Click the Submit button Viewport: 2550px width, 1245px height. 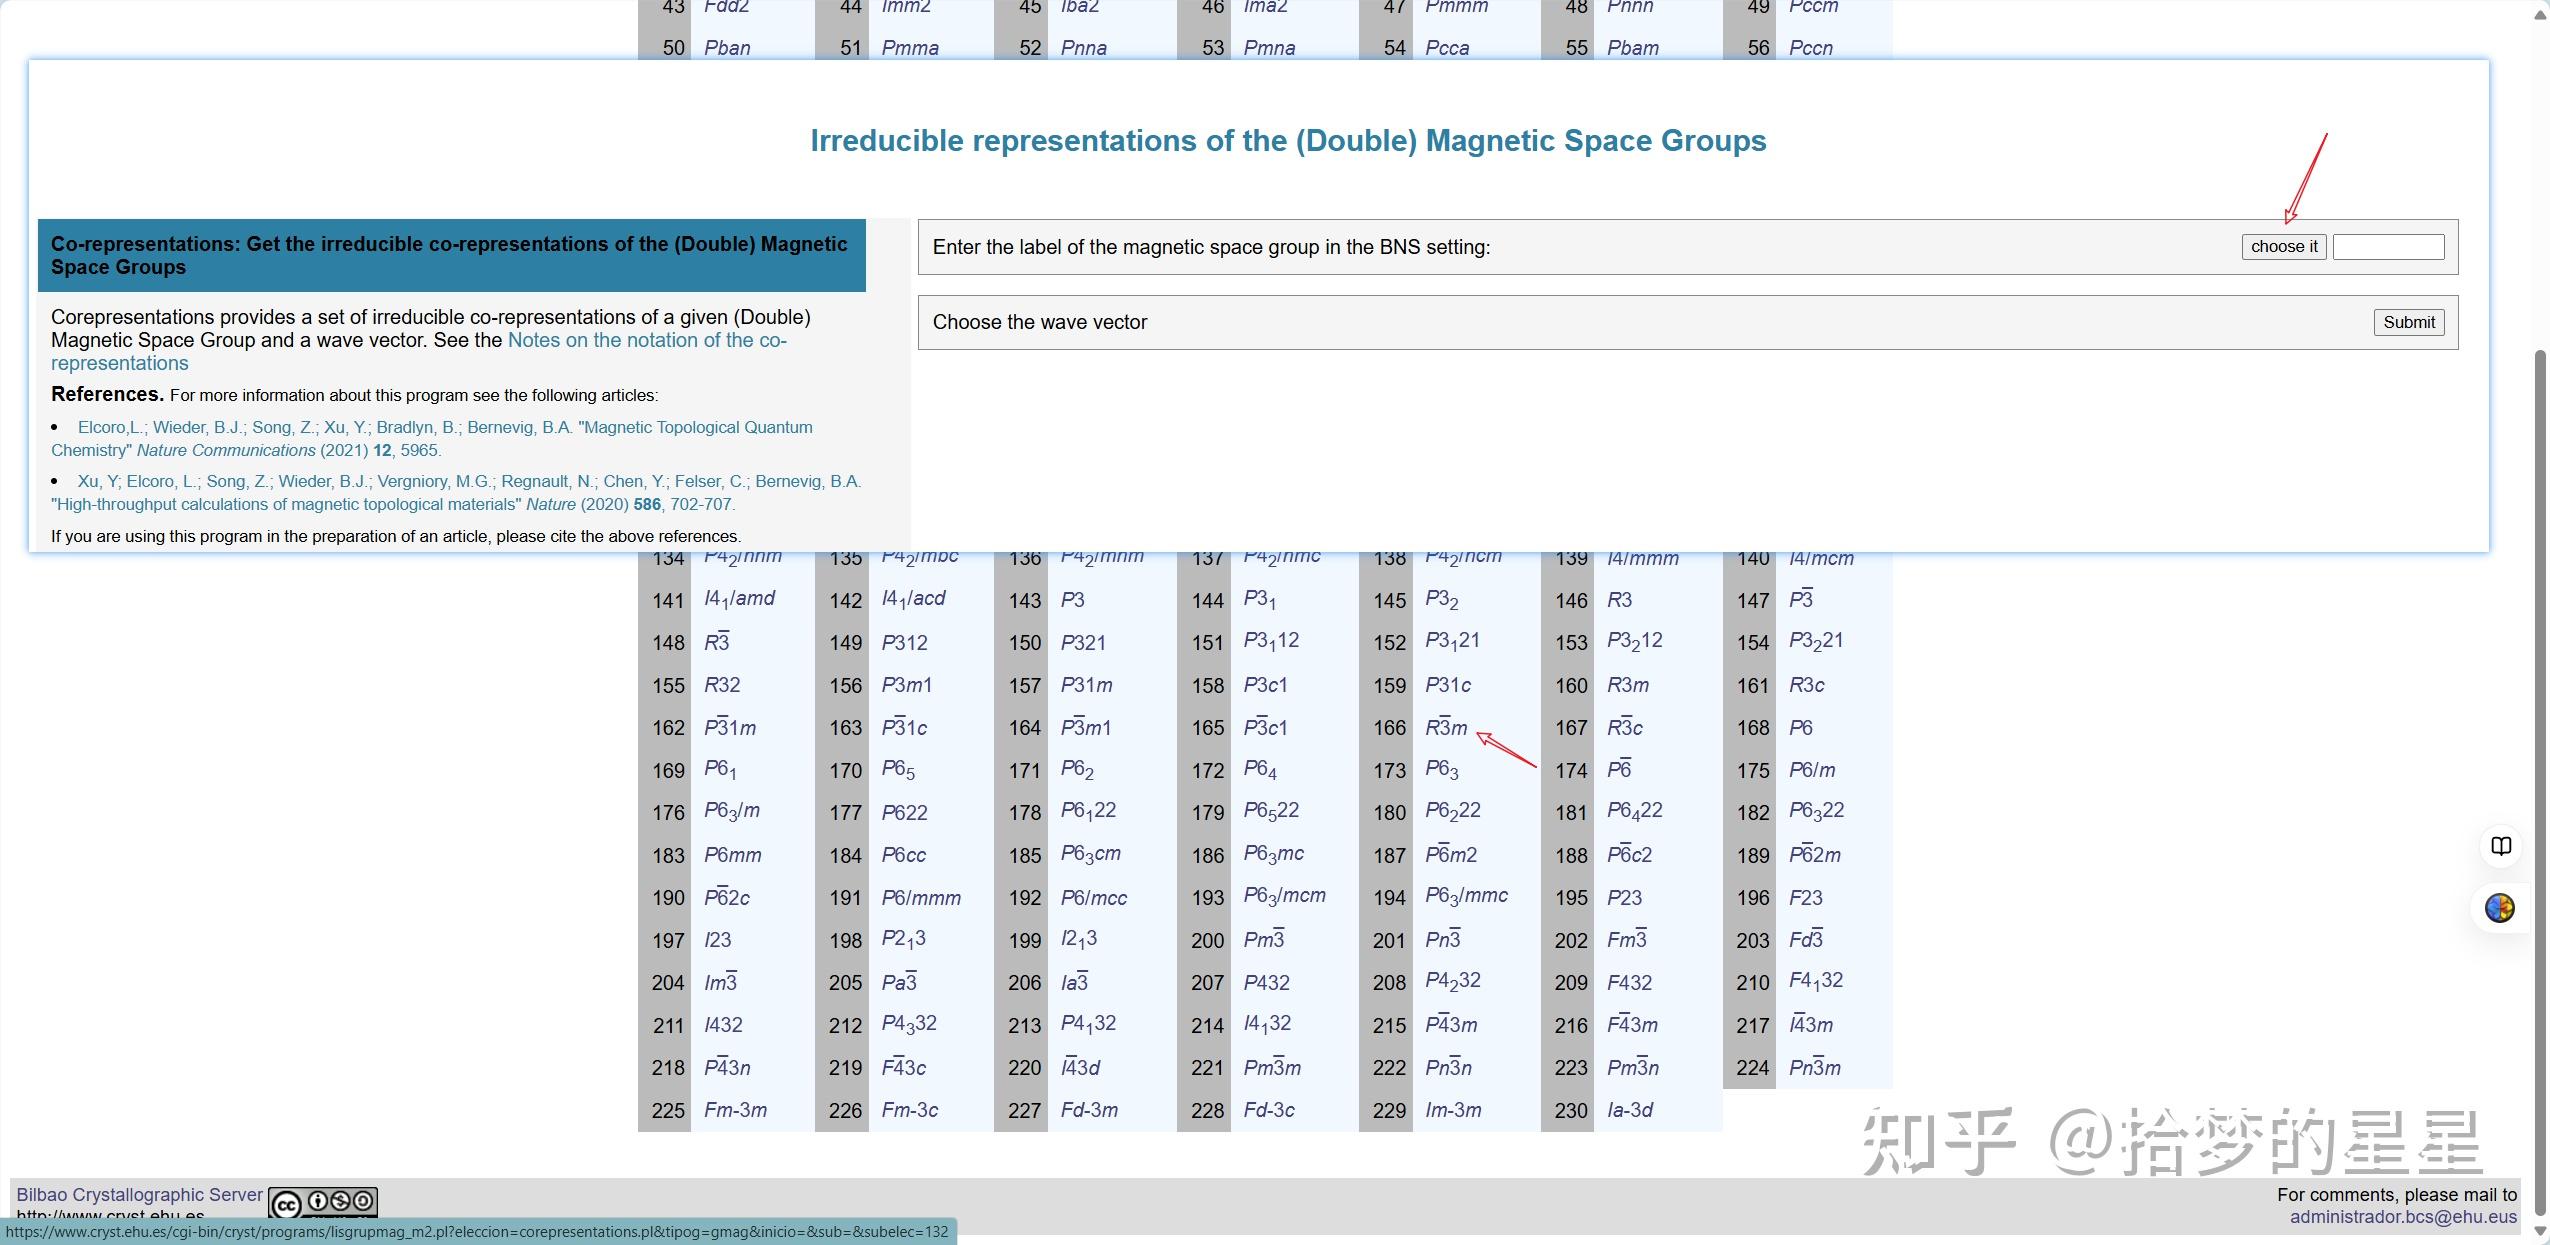tap(2408, 322)
